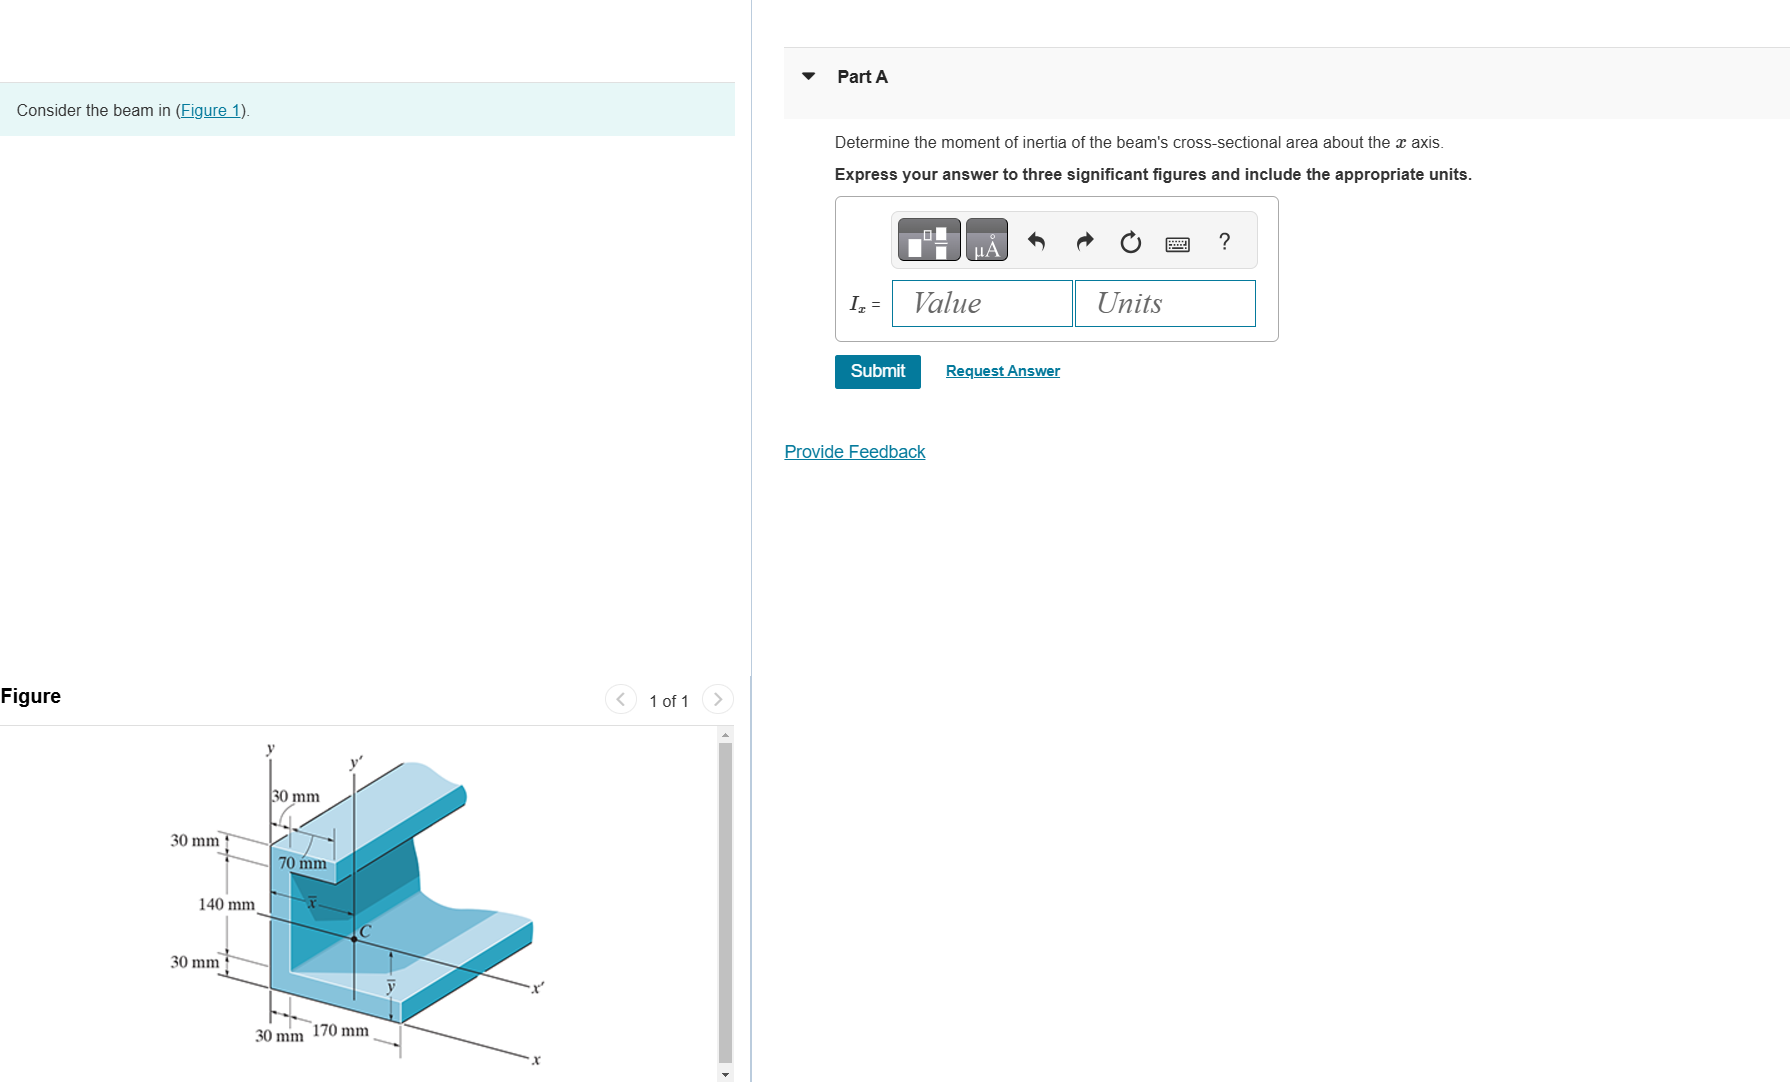
Task: Undo the last answer entry
Action: click(x=1037, y=241)
